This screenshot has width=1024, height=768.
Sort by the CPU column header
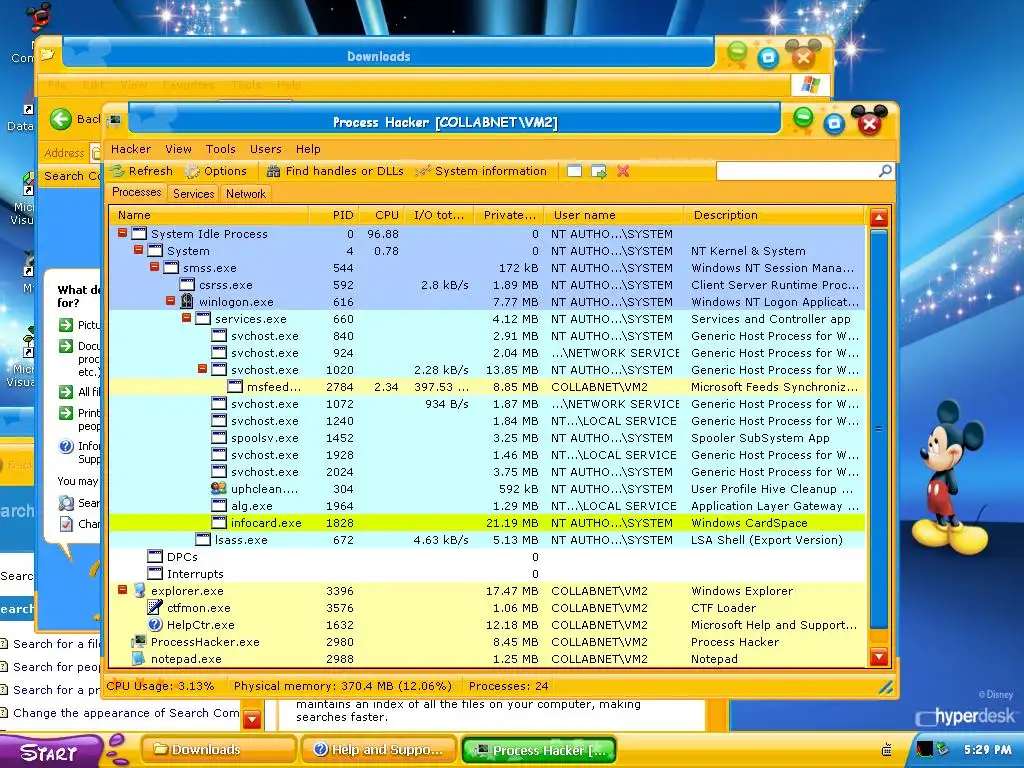382,215
